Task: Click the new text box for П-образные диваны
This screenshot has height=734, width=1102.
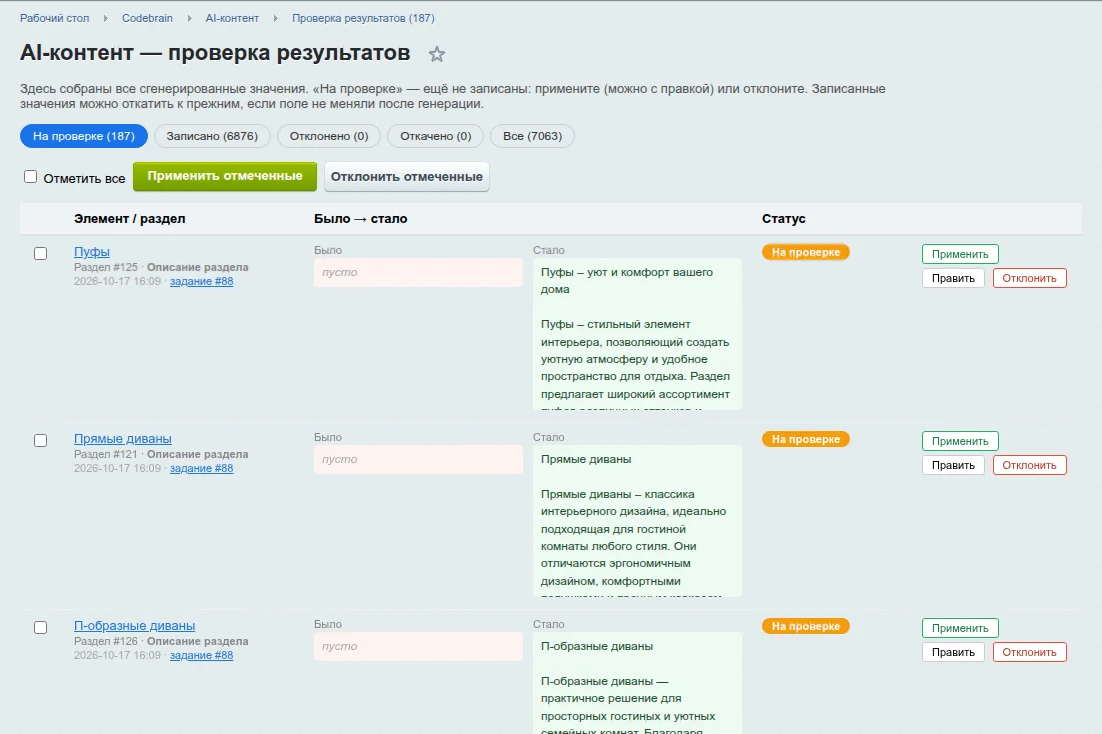Action: click(x=637, y=683)
